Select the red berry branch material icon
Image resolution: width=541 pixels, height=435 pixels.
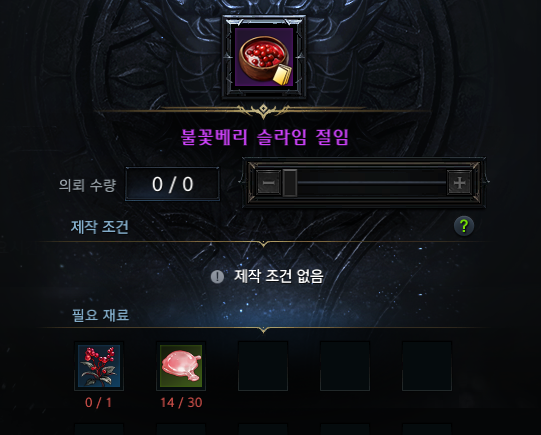coord(99,366)
